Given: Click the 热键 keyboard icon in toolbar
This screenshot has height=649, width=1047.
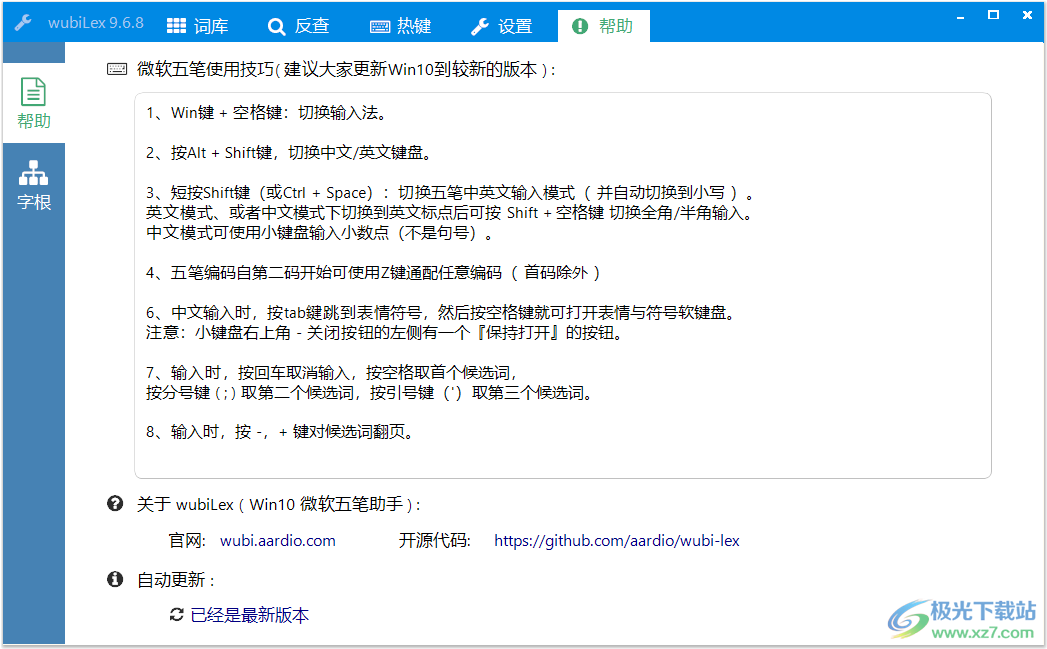Looking at the screenshot, I should [382, 26].
